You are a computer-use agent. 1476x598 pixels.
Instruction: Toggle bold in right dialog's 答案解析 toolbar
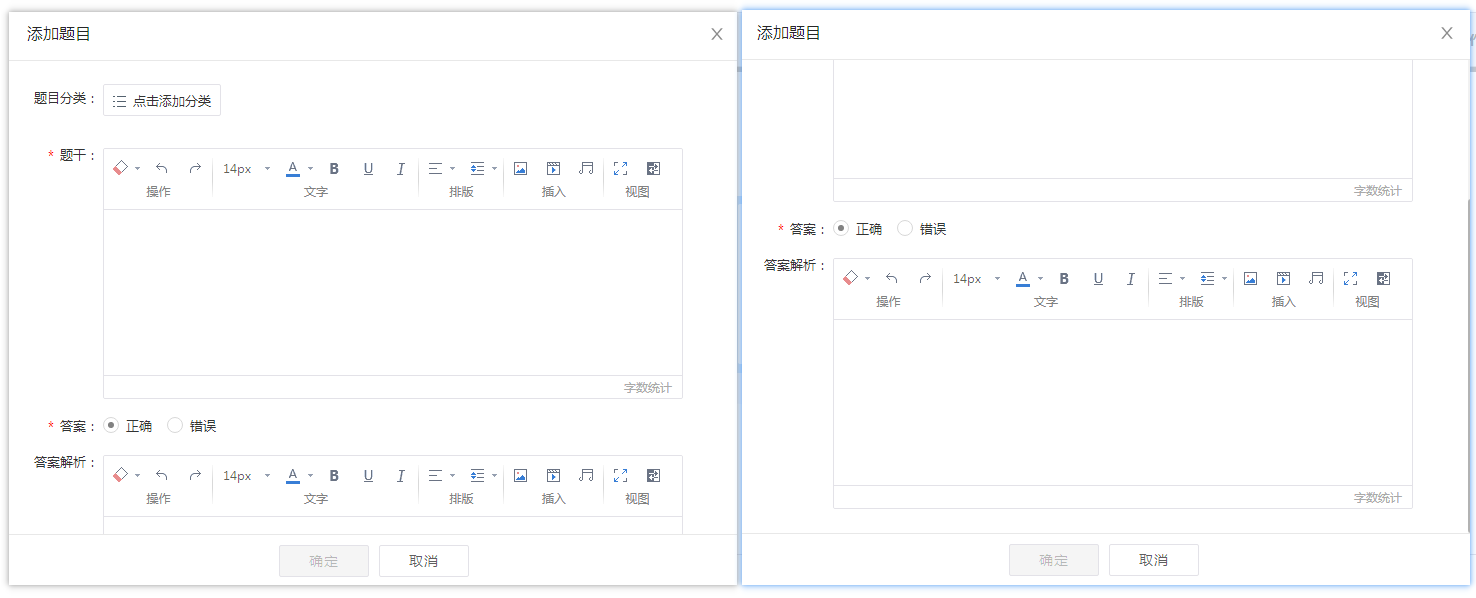click(1065, 278)
